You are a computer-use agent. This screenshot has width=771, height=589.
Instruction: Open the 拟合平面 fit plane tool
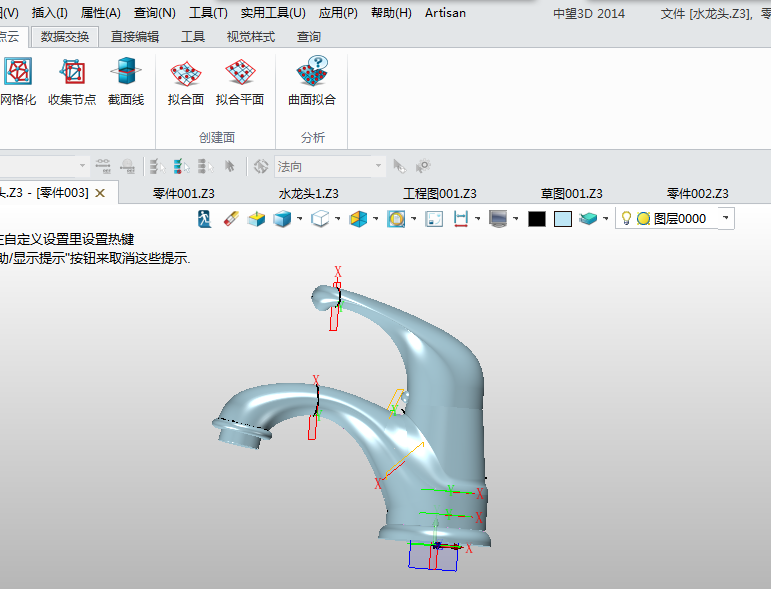pyautogui.click(x=240, y=82)
